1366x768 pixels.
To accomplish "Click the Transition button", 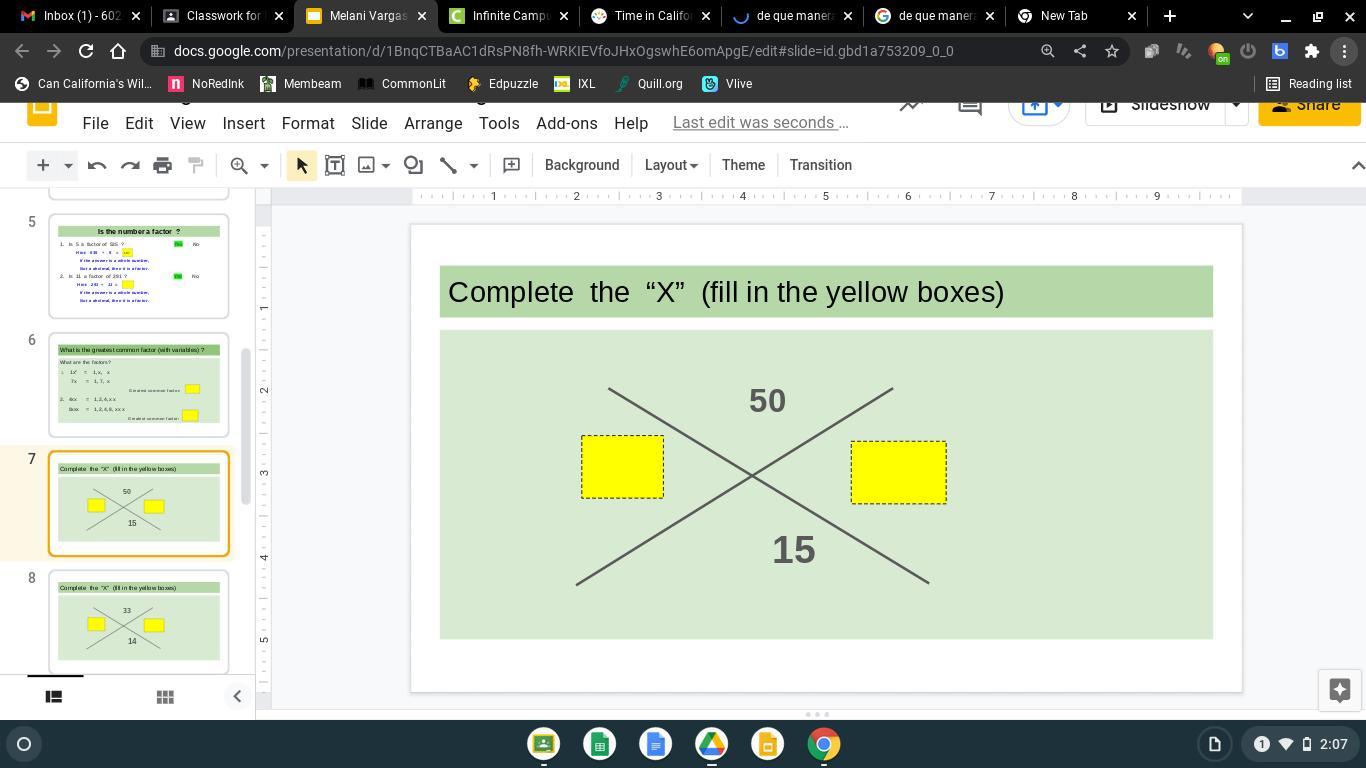I will pyautogui.click(x=821, y=165).
